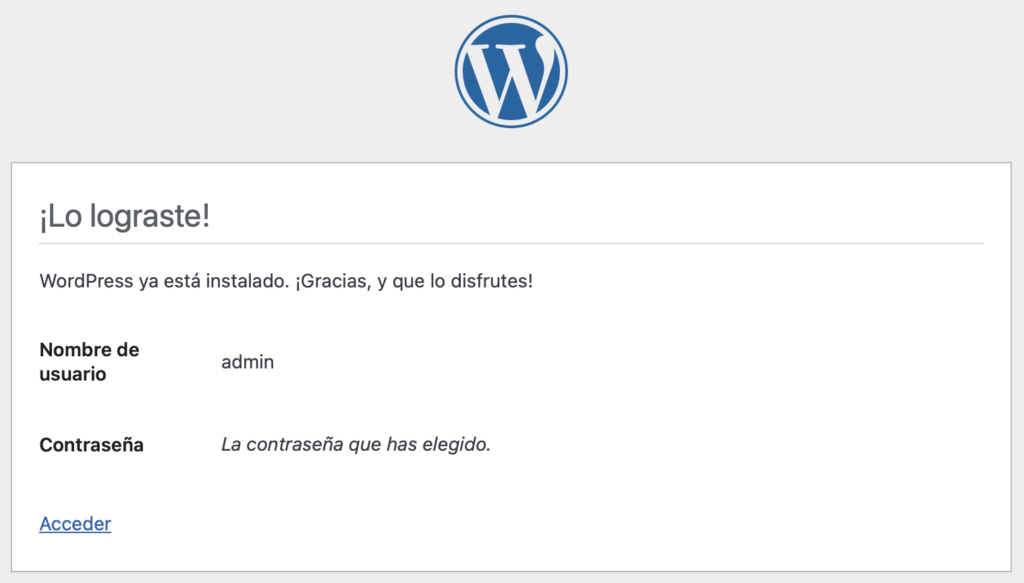Click the admin username value

248,362
